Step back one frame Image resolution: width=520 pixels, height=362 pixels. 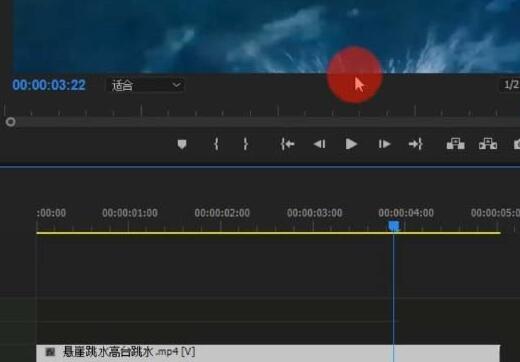(320, 144)
